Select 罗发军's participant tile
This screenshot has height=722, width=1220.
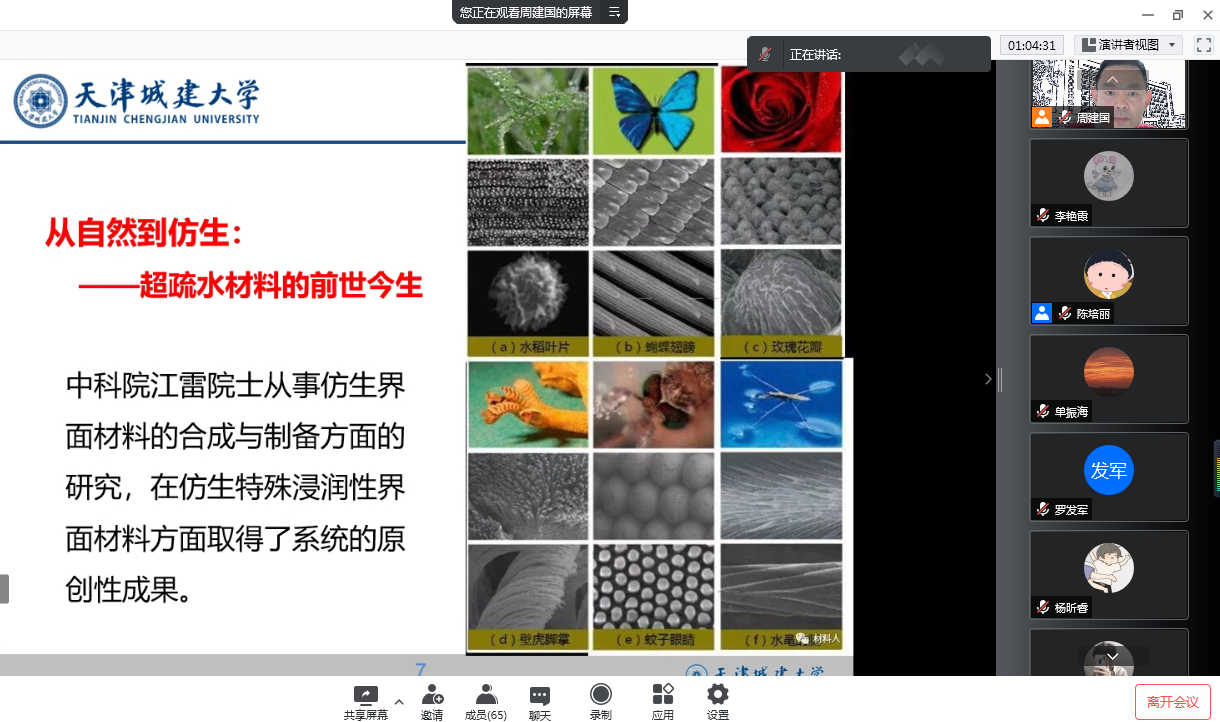pos(1109,477)
